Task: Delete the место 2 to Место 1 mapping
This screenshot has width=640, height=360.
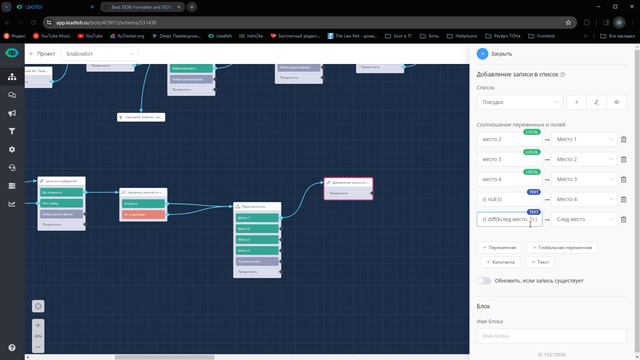Action: coord(623,140)
